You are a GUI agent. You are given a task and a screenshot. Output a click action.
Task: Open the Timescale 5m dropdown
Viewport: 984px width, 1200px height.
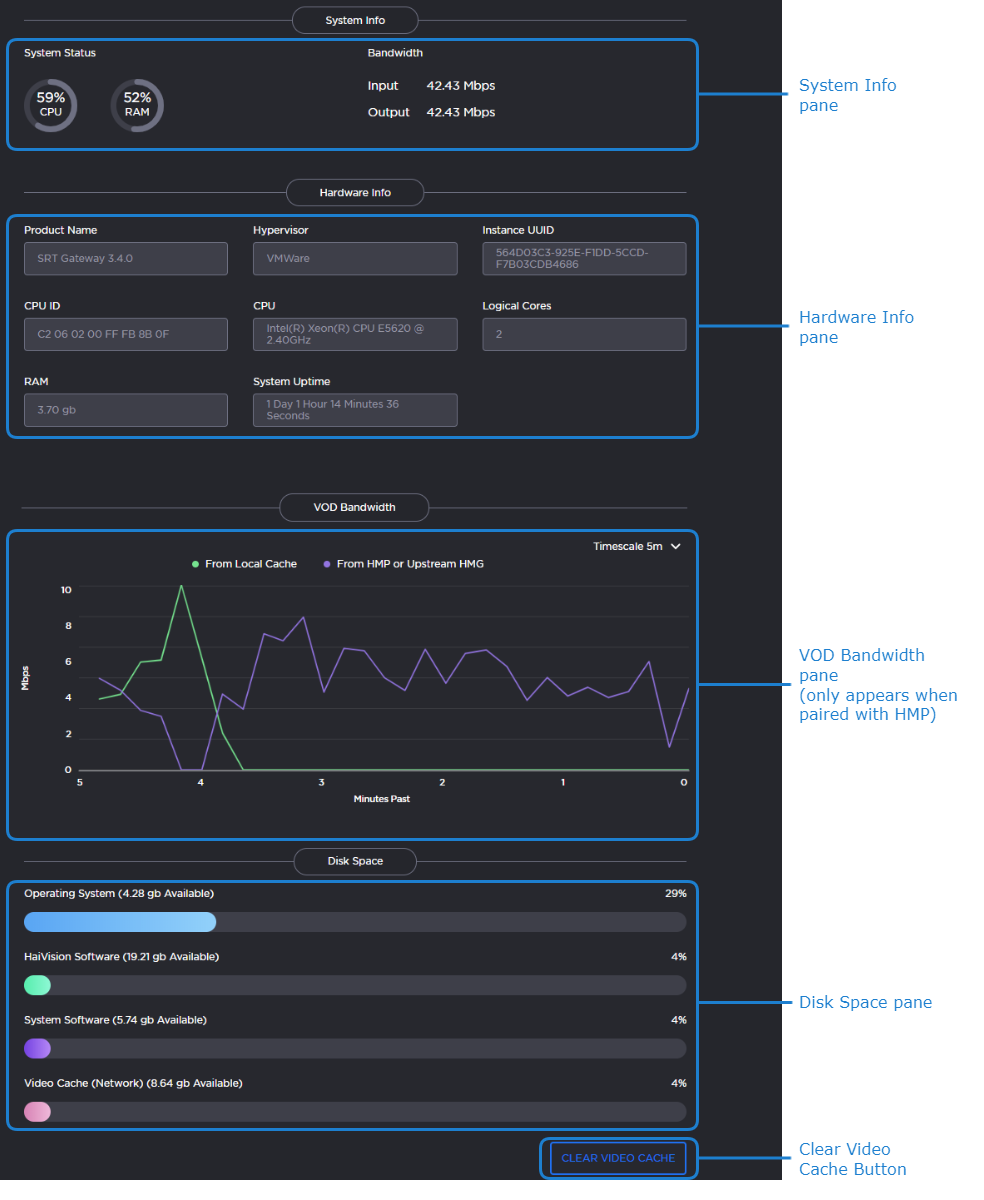coord(637,546)
